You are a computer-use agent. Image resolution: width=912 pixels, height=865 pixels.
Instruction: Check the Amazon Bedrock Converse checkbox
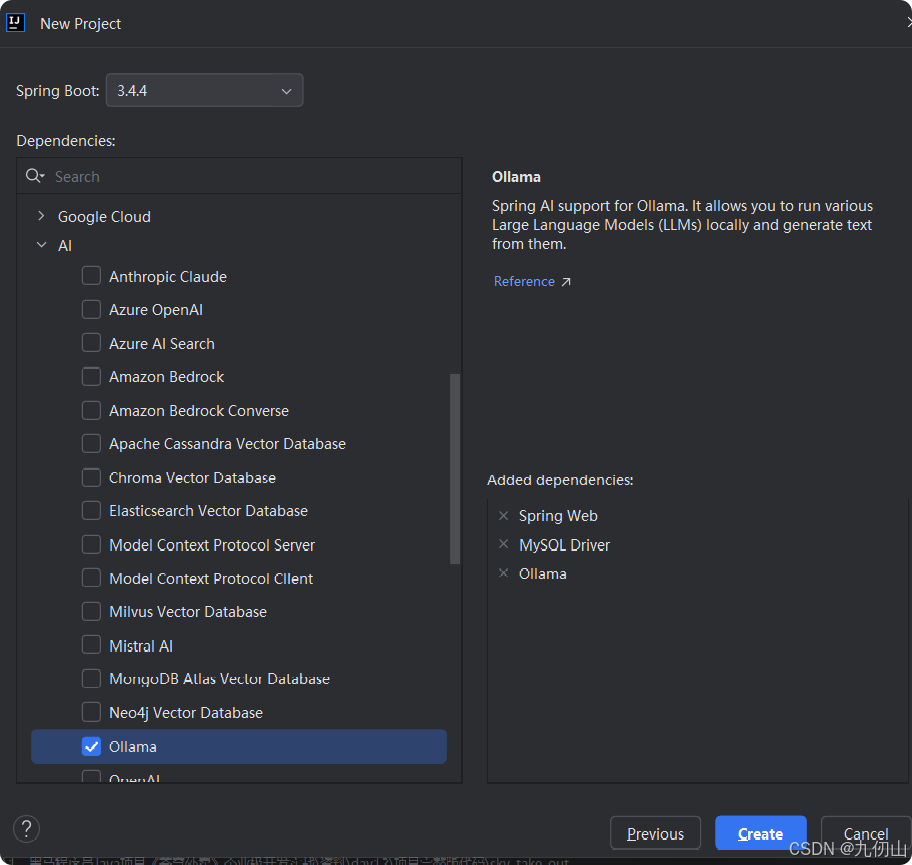coord(91,410)
